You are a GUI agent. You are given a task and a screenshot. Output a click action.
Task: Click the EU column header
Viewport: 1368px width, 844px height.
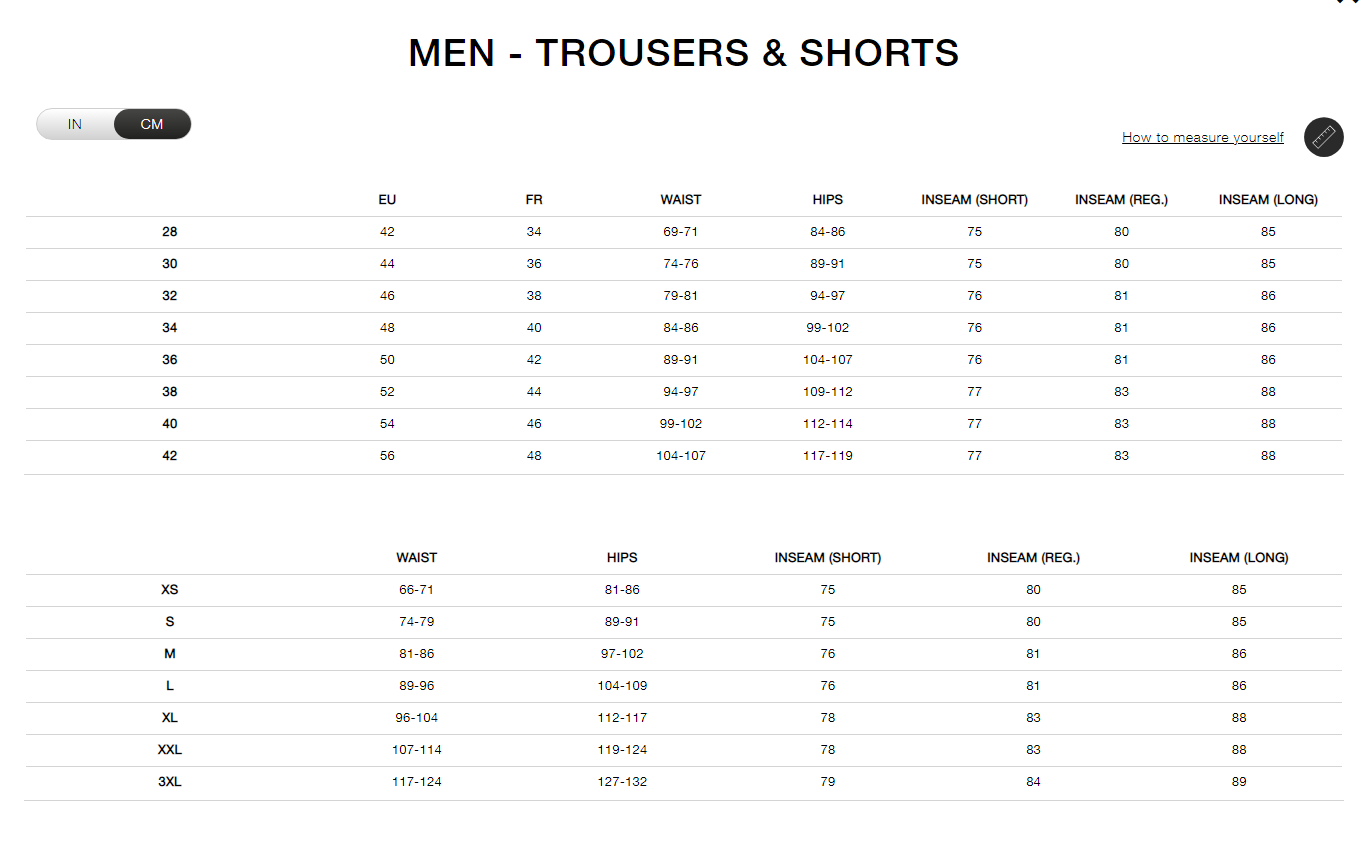click(x=387, y=200)
